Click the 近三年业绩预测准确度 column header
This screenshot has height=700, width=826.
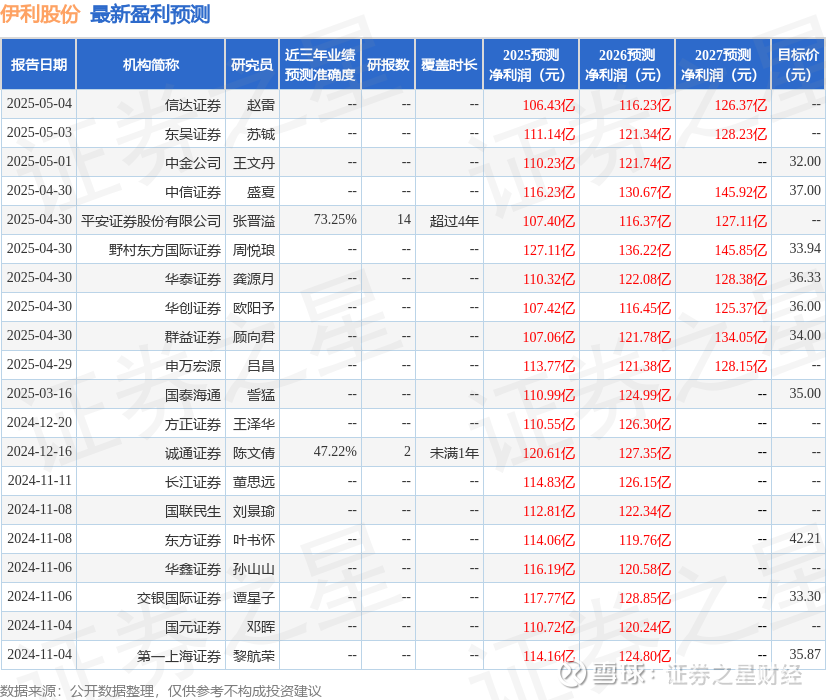coord(320,64)
